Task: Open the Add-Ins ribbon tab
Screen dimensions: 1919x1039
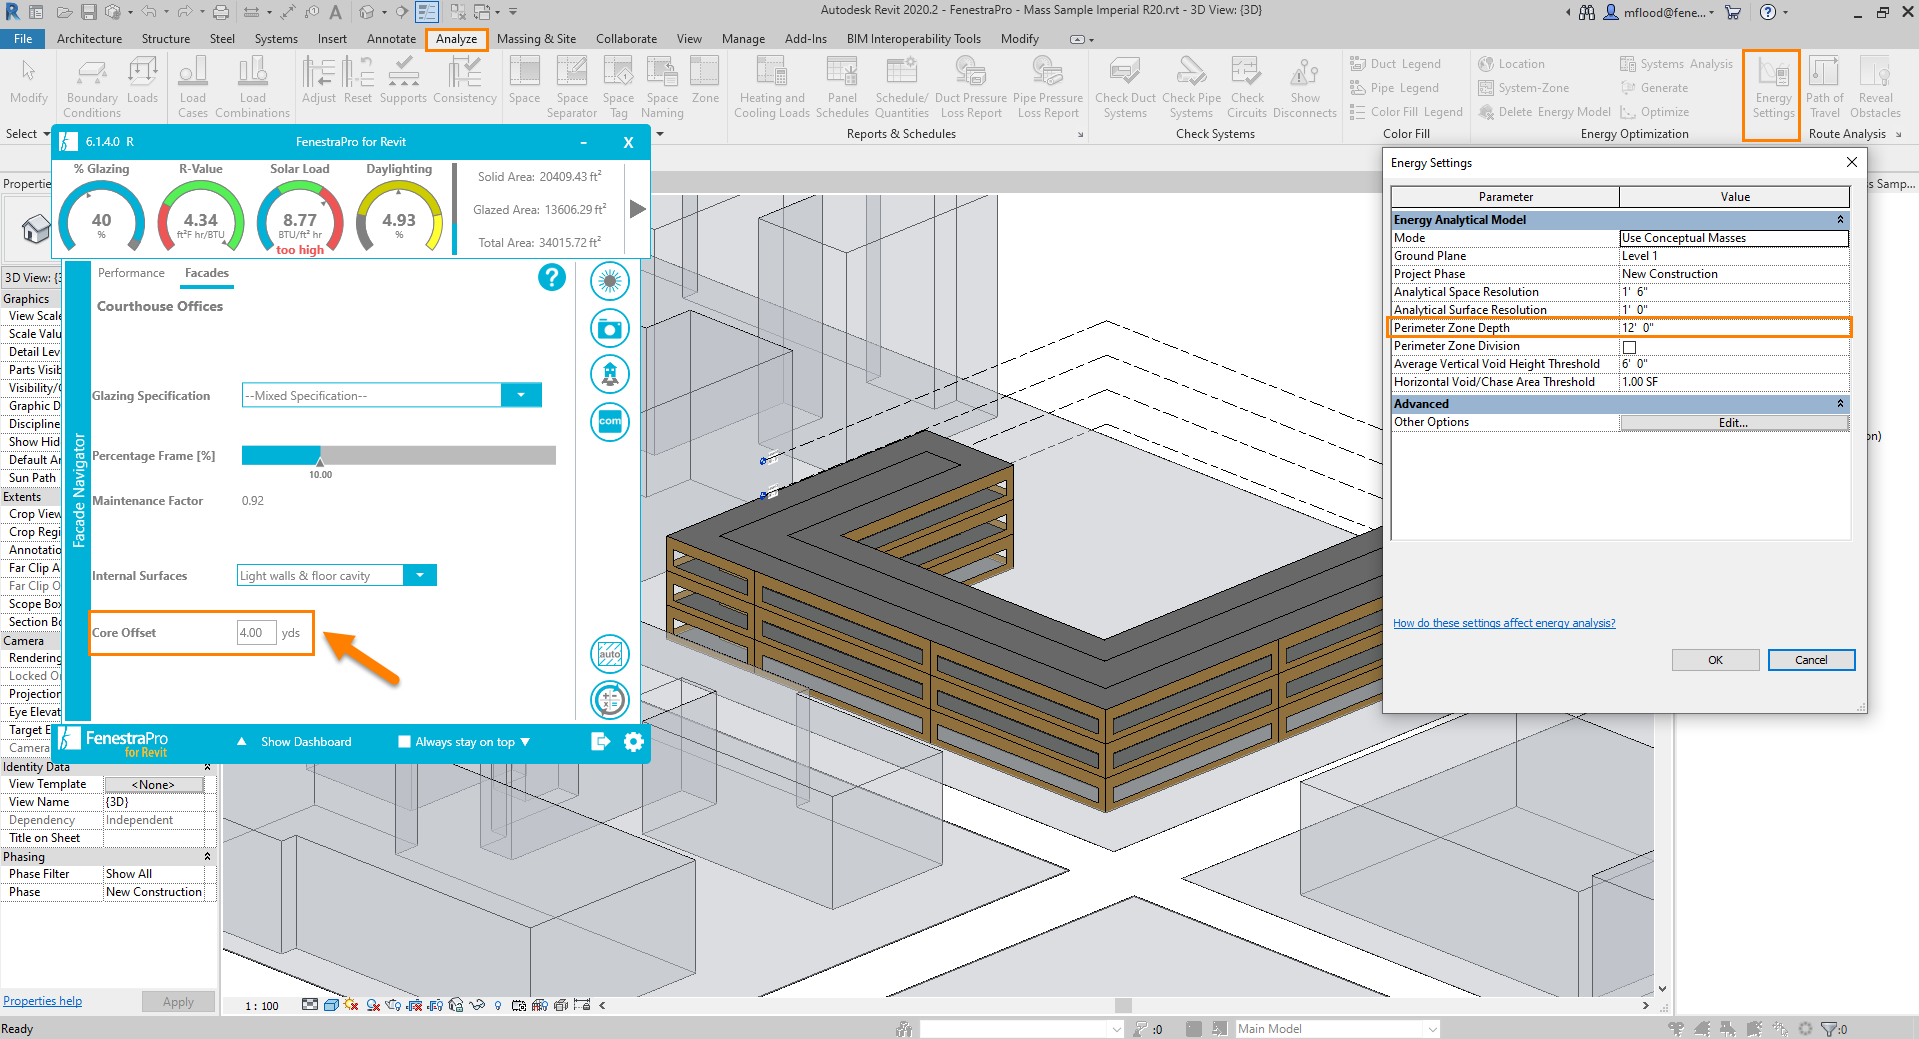Action: [805, 39]
